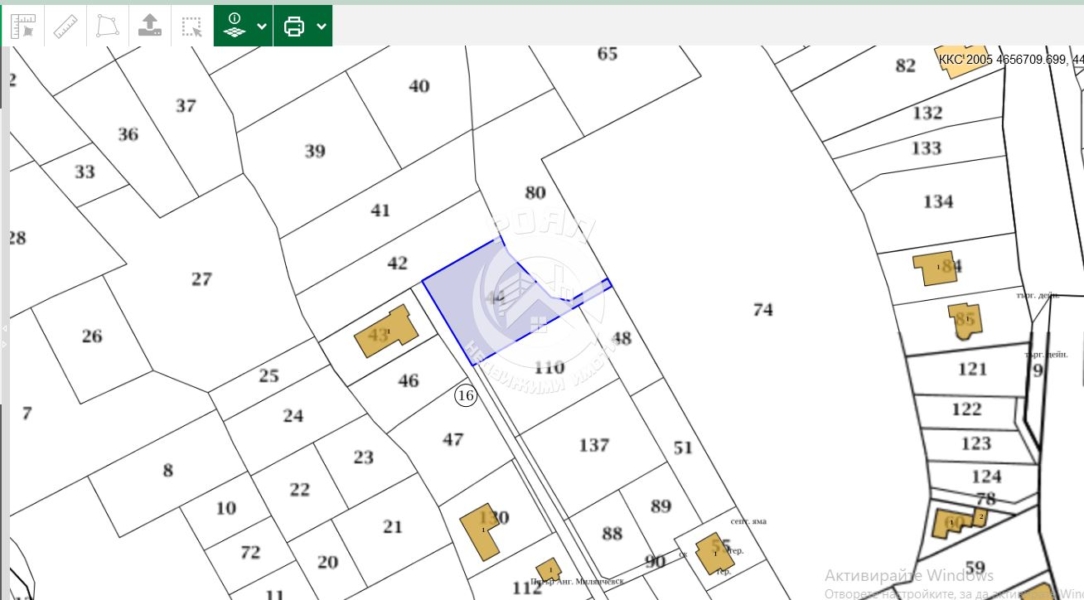Select parcel 110 below highlighted area
1084x600 pixels.
coord(550,368)
